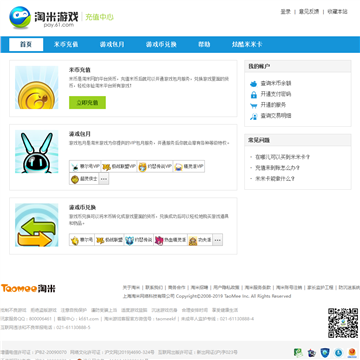Open the 帮助 help tab
The height and width of the screenshot is (360, 360).
pyautogui.click(x=204, y=45)
